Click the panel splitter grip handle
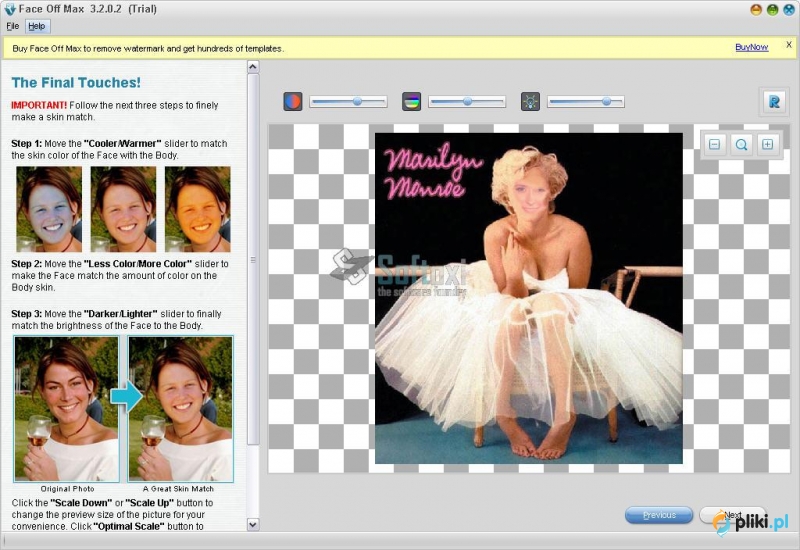 click(x=253, y=260)
